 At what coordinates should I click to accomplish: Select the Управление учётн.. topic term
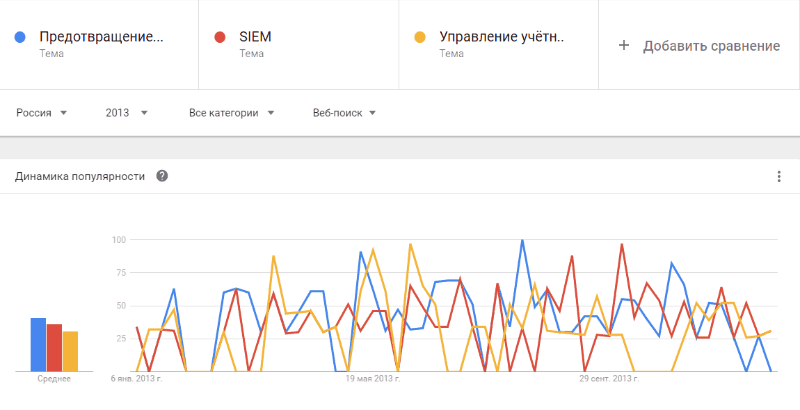502,38
